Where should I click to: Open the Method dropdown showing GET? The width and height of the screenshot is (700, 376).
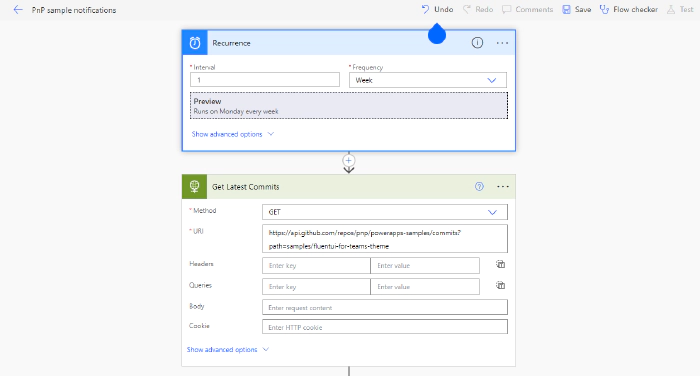pyautogui.click(x=385, y=212)
